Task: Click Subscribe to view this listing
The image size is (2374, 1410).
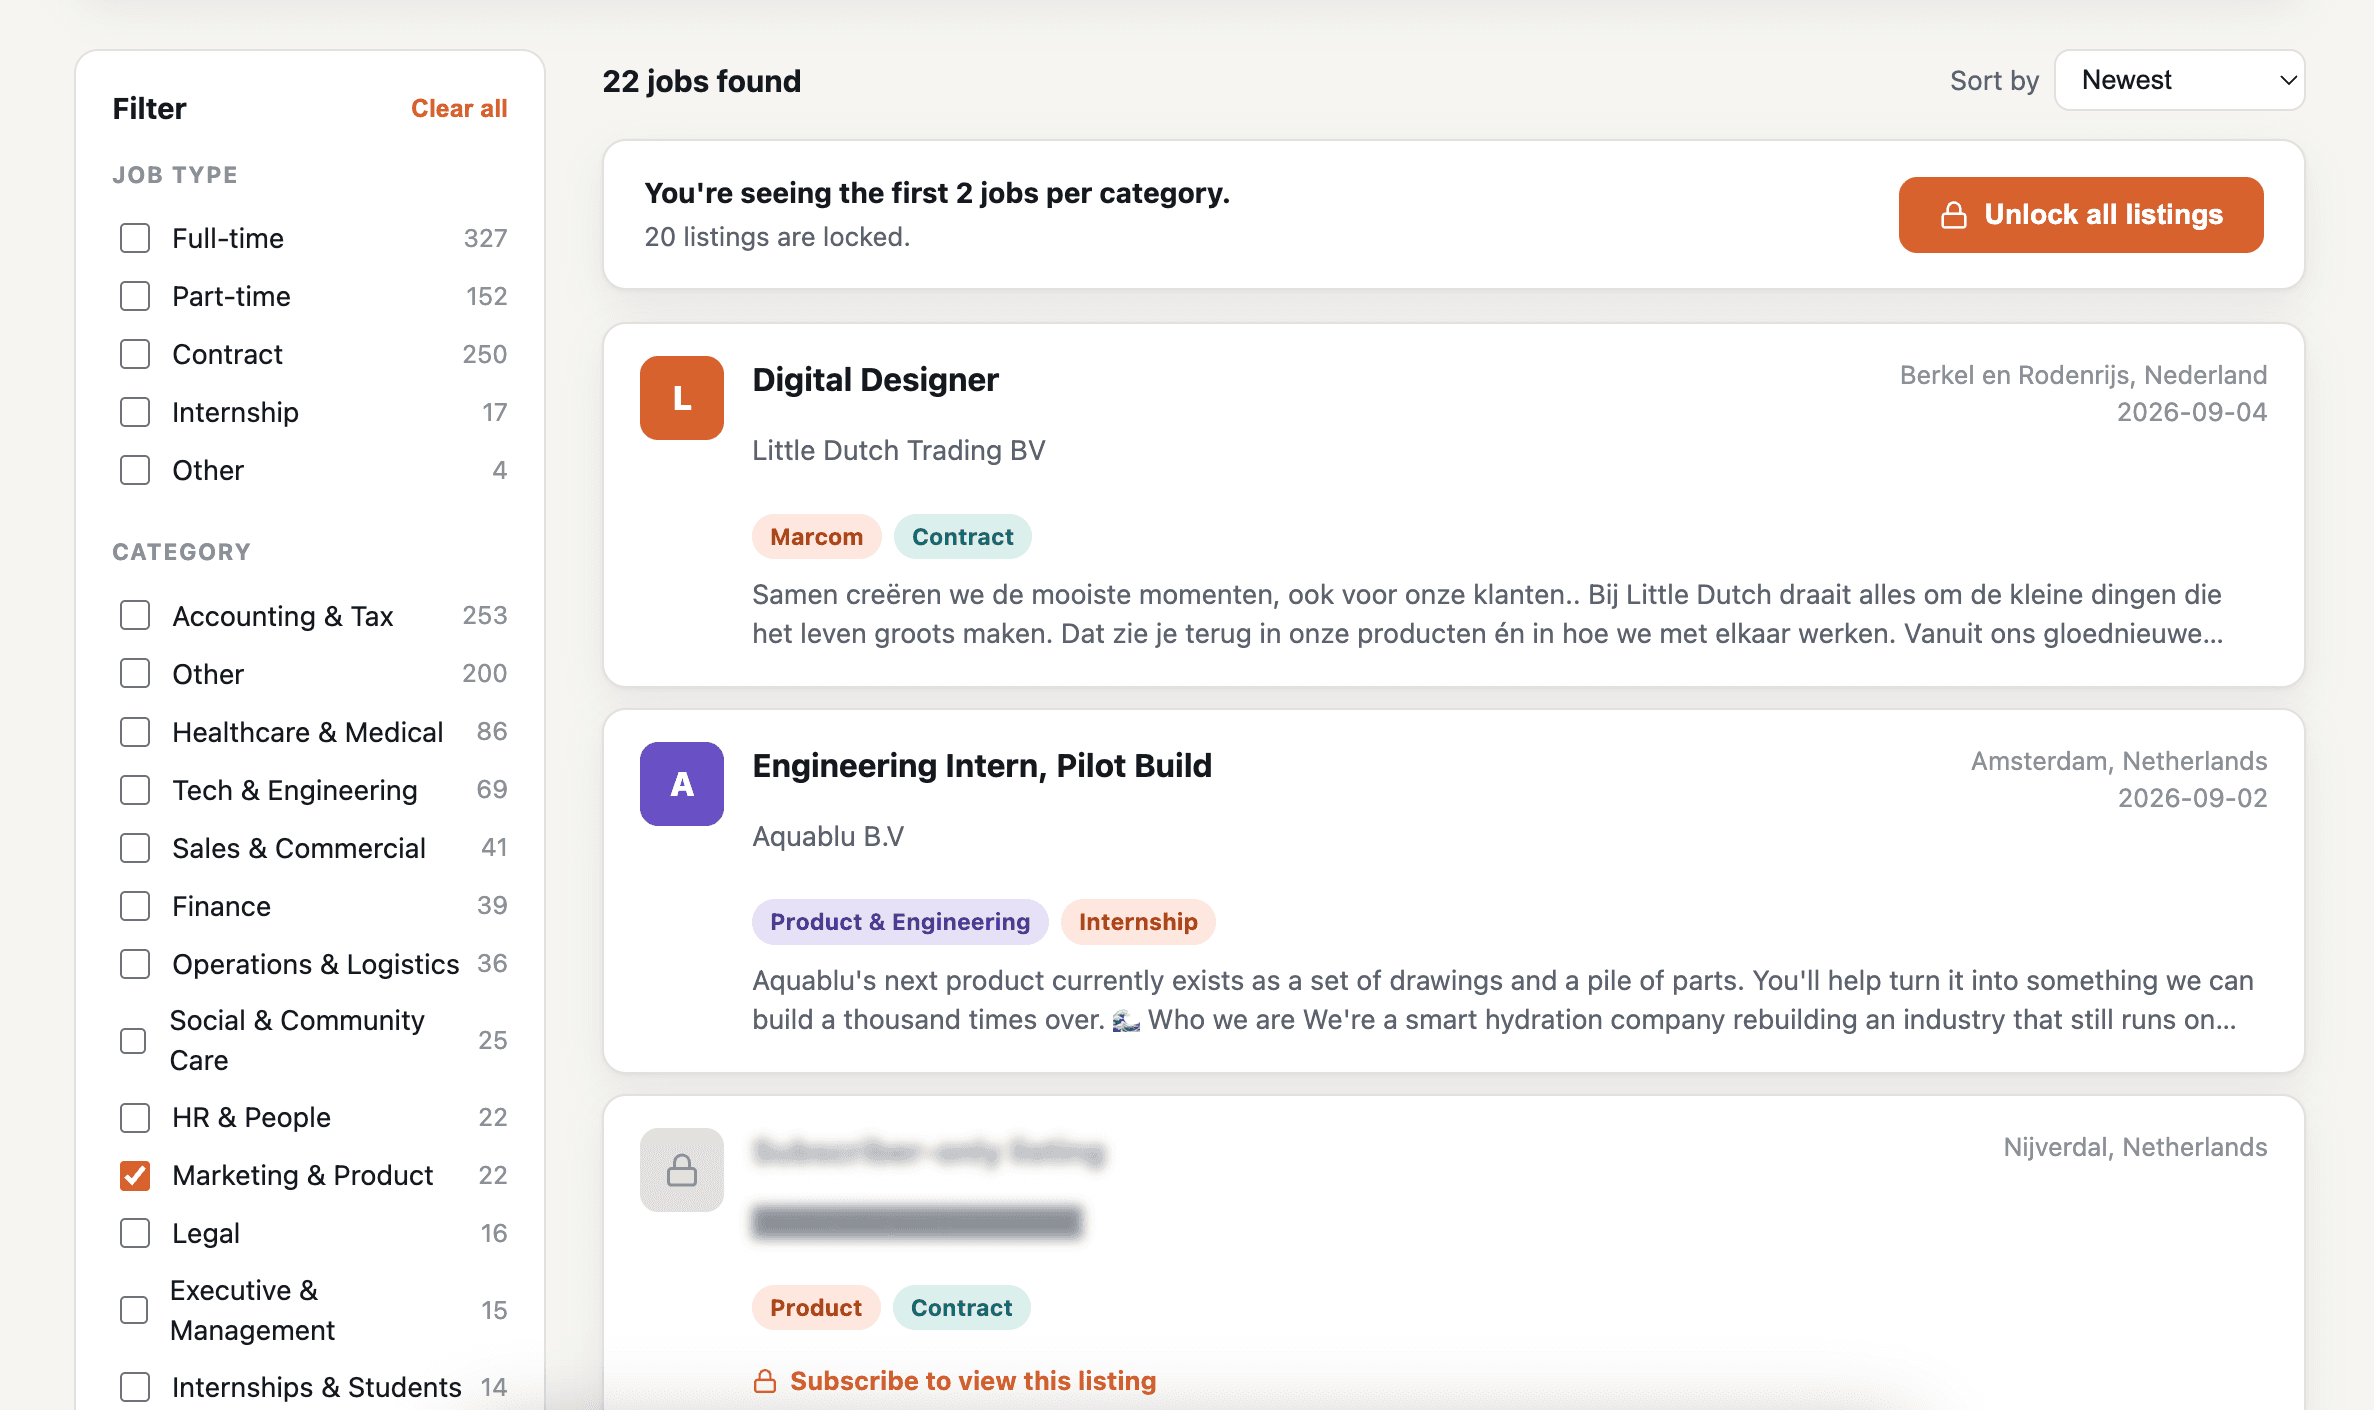Action: (x=973, y=1381)
